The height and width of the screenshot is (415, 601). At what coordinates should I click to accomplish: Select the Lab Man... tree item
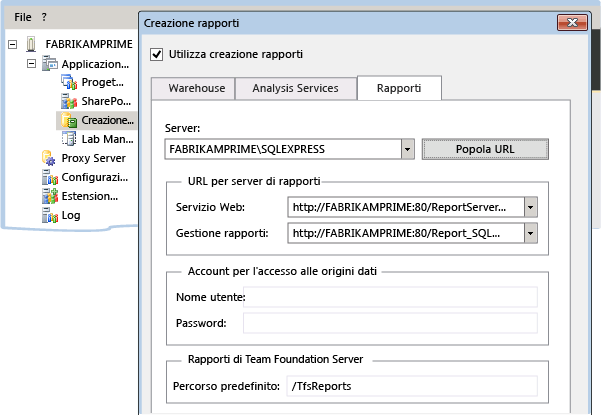pyautogui.click(x=107, y=139)
